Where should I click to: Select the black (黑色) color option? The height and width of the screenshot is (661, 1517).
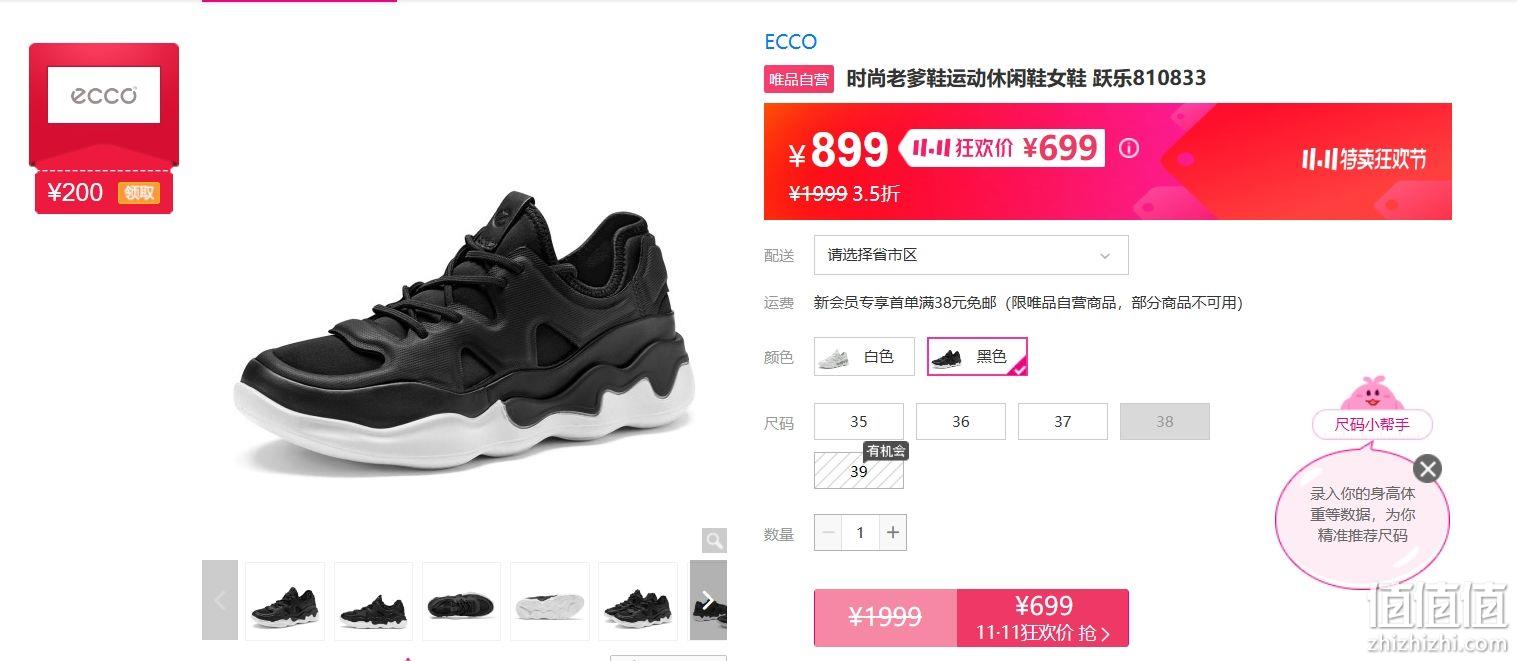point(977,357)
